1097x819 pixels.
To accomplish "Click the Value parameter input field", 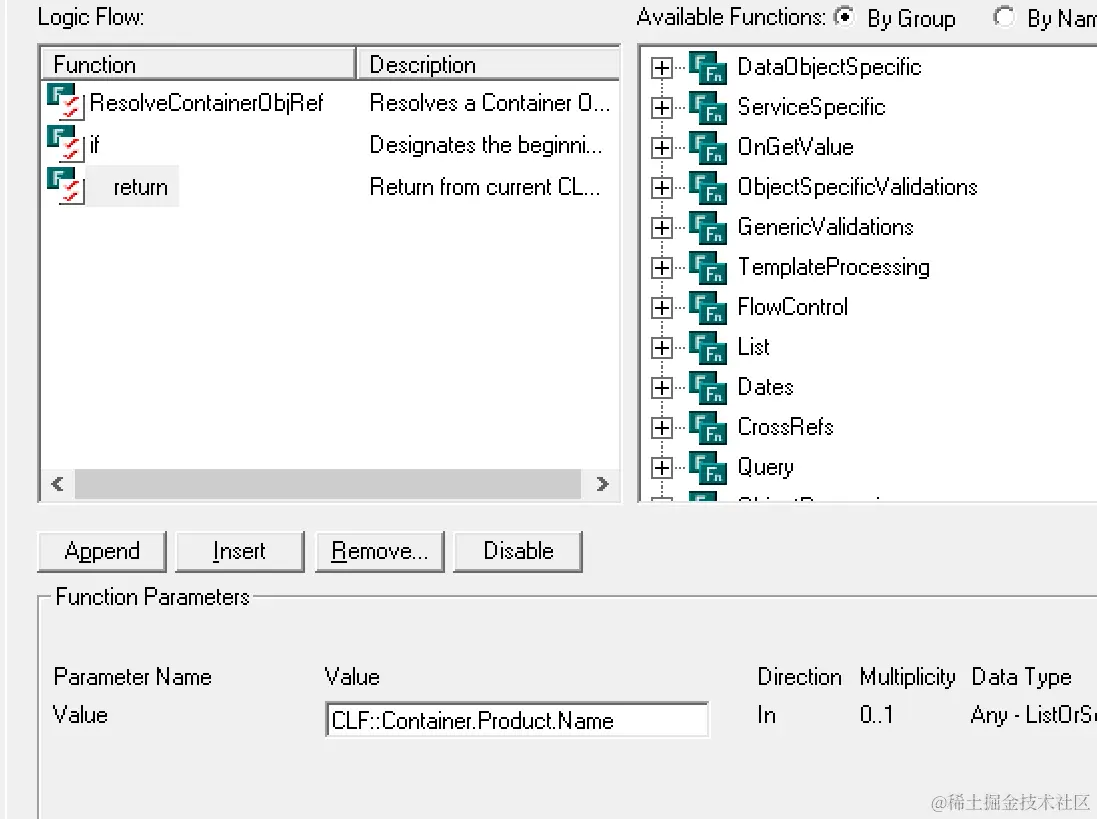I will (x=517, y=721).
